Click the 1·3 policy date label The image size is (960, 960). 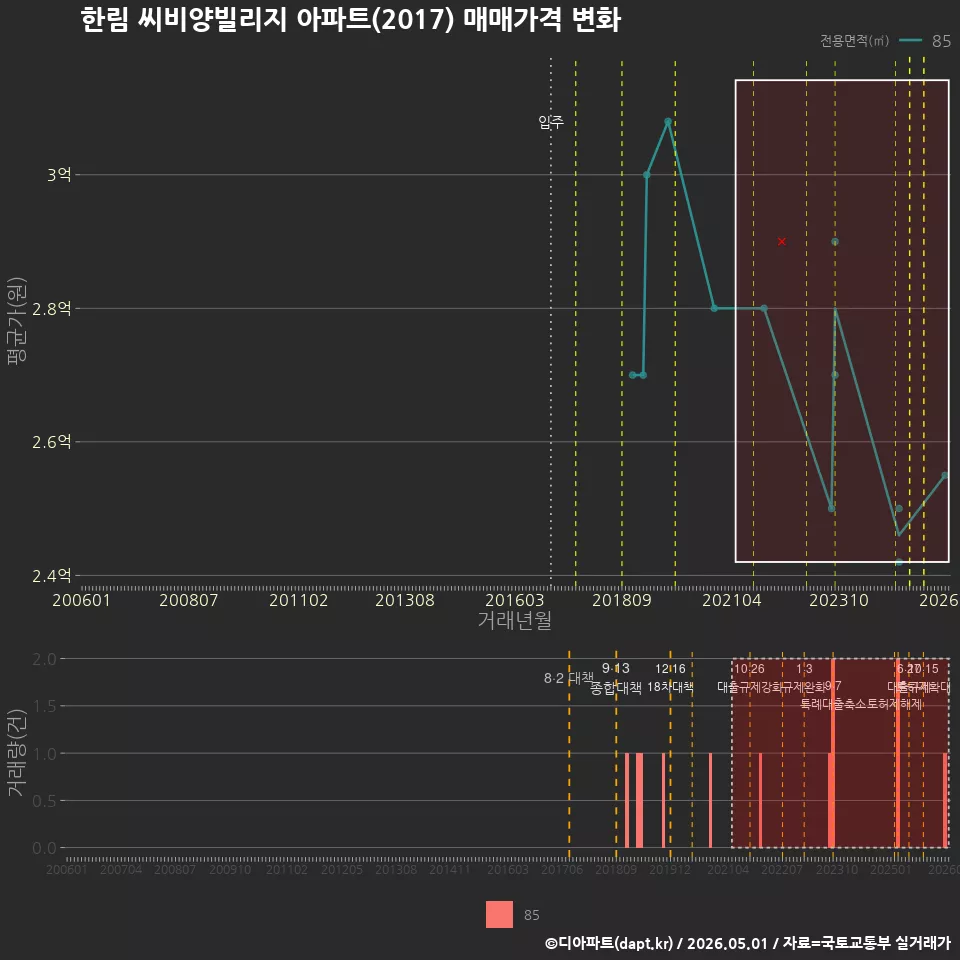point(804,669)
